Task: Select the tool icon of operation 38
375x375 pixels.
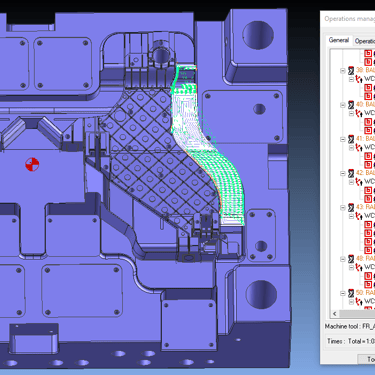Action: [351, 70]
